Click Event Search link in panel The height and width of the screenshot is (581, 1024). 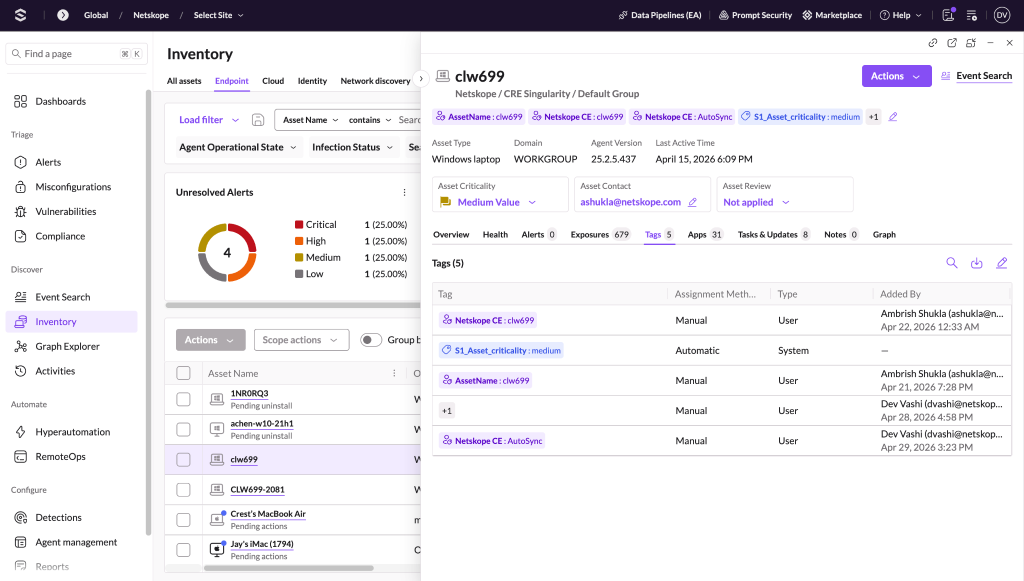tap(984, 76)
